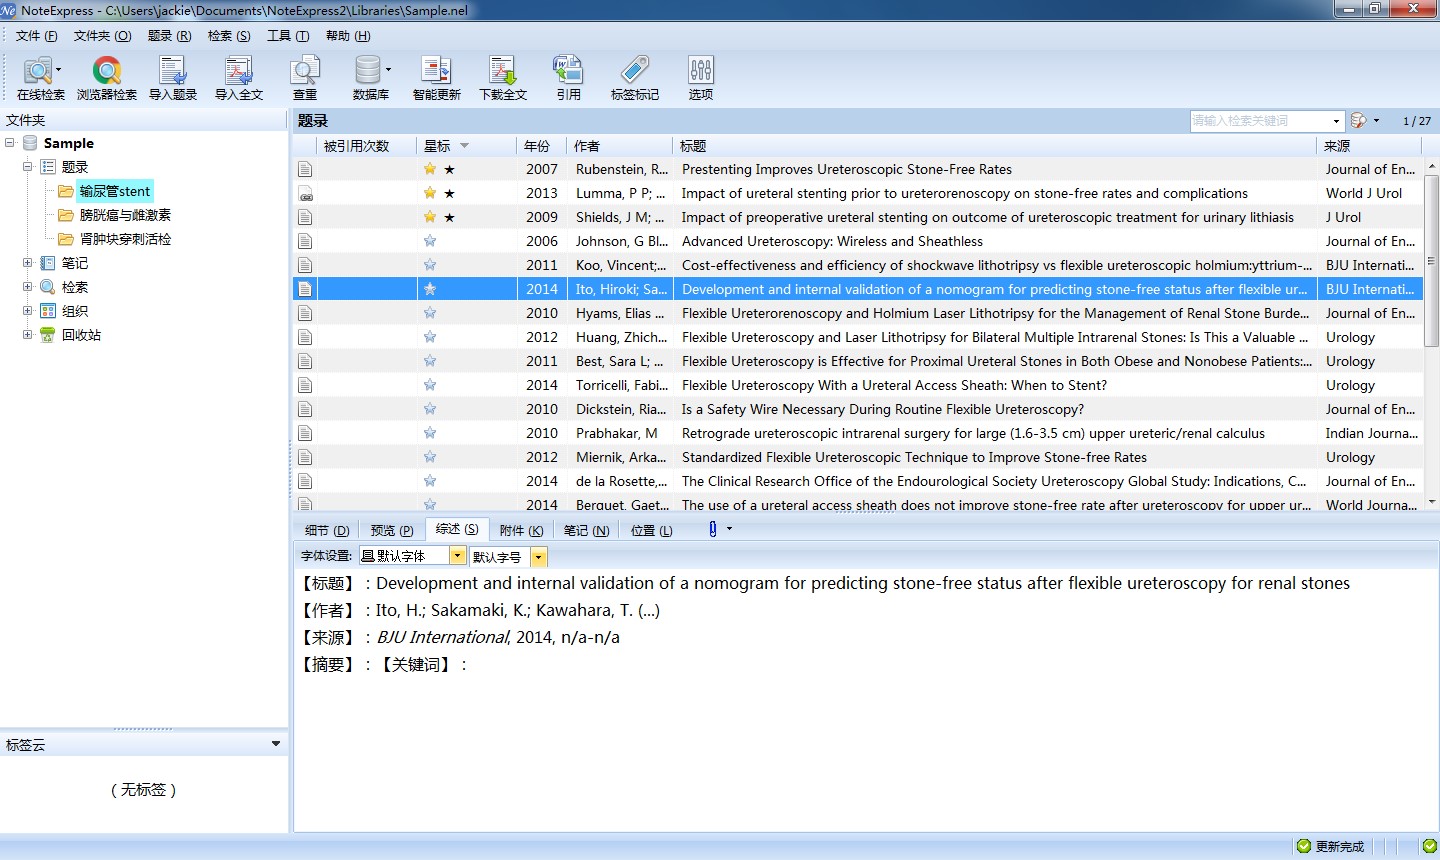Expand the 检索 tree node

click(28, 287)
